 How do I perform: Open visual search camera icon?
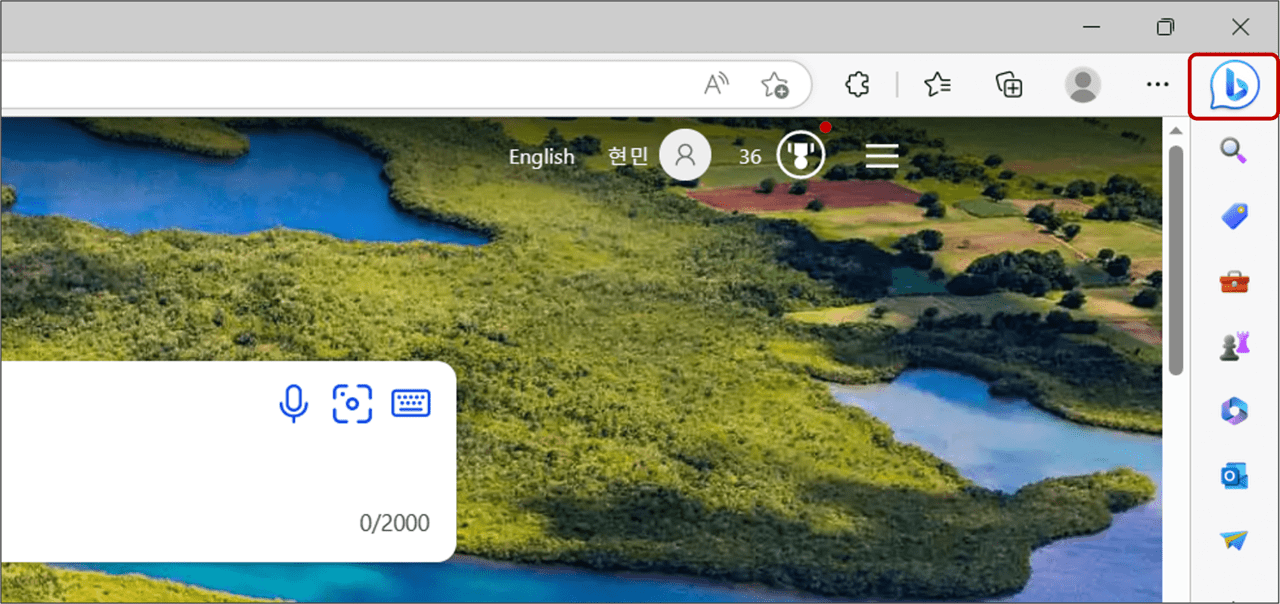[x=352, y=403]
